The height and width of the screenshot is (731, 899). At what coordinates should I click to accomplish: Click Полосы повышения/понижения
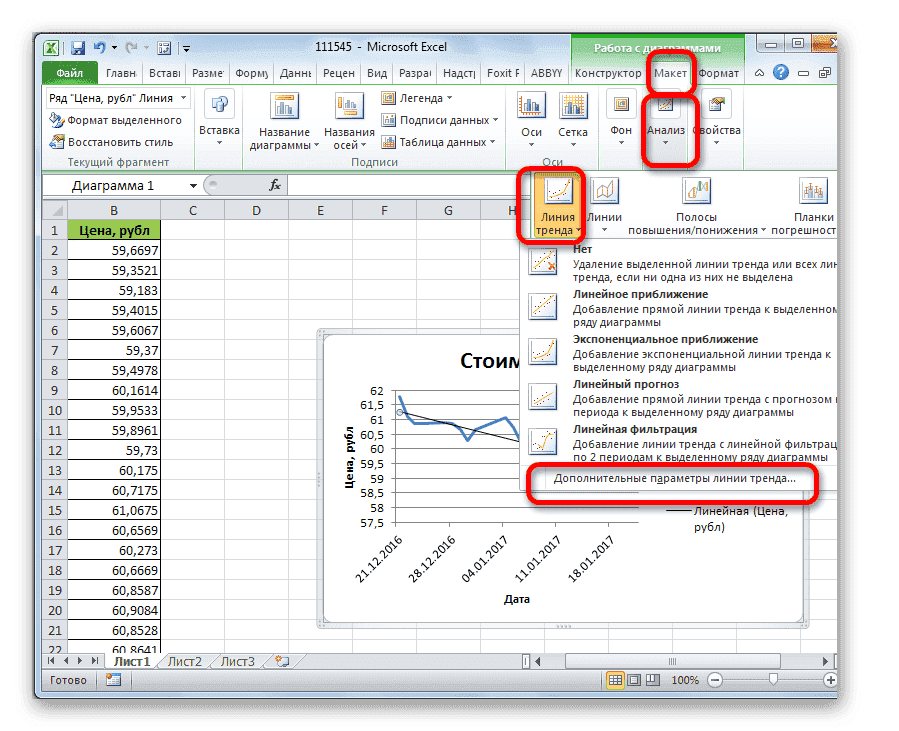697,198
